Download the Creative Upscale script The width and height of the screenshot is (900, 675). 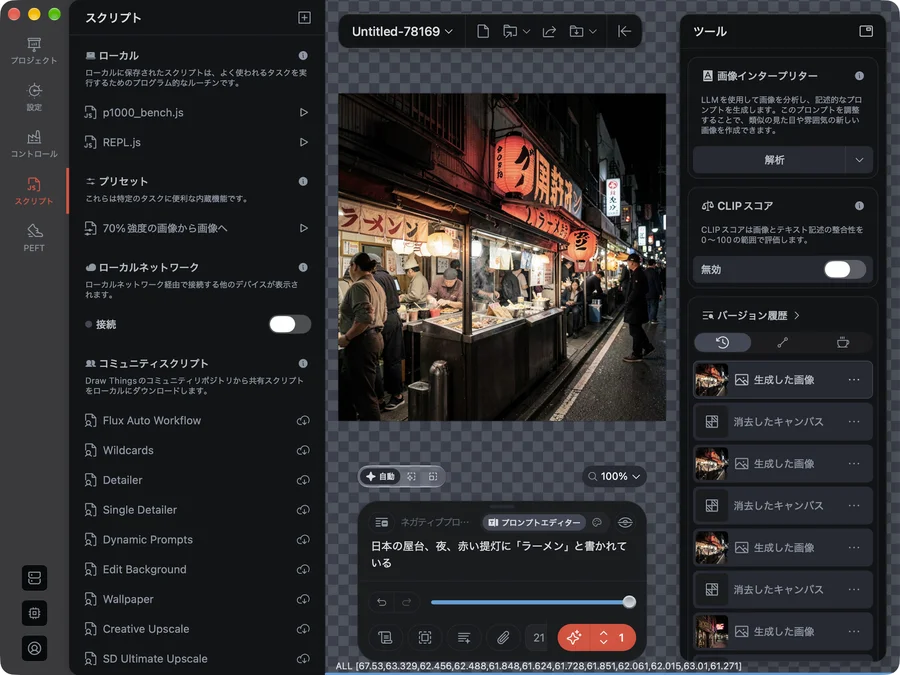click(x=303, y=630)
